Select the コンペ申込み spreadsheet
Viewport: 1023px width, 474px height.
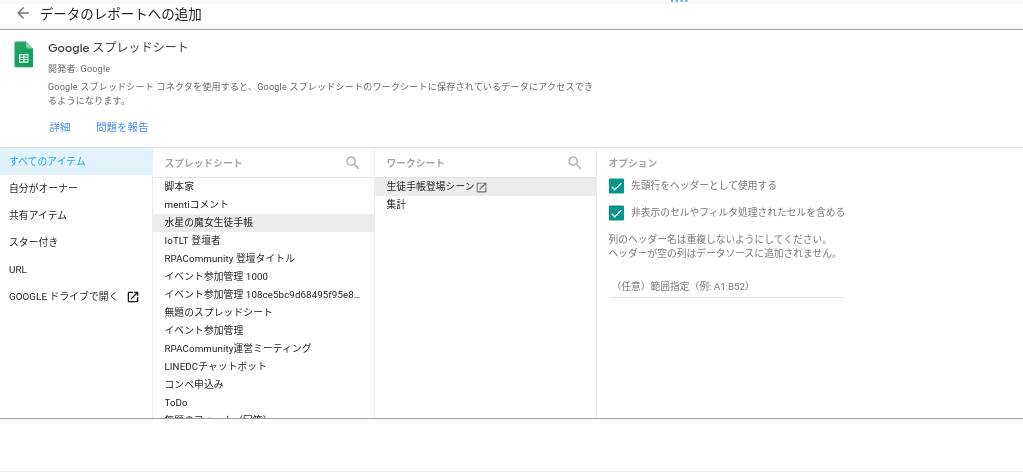(264, 384)
